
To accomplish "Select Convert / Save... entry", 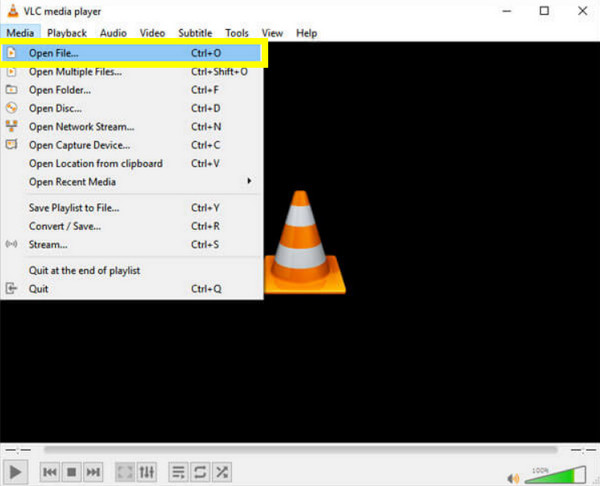I will (x=132, y=226).
